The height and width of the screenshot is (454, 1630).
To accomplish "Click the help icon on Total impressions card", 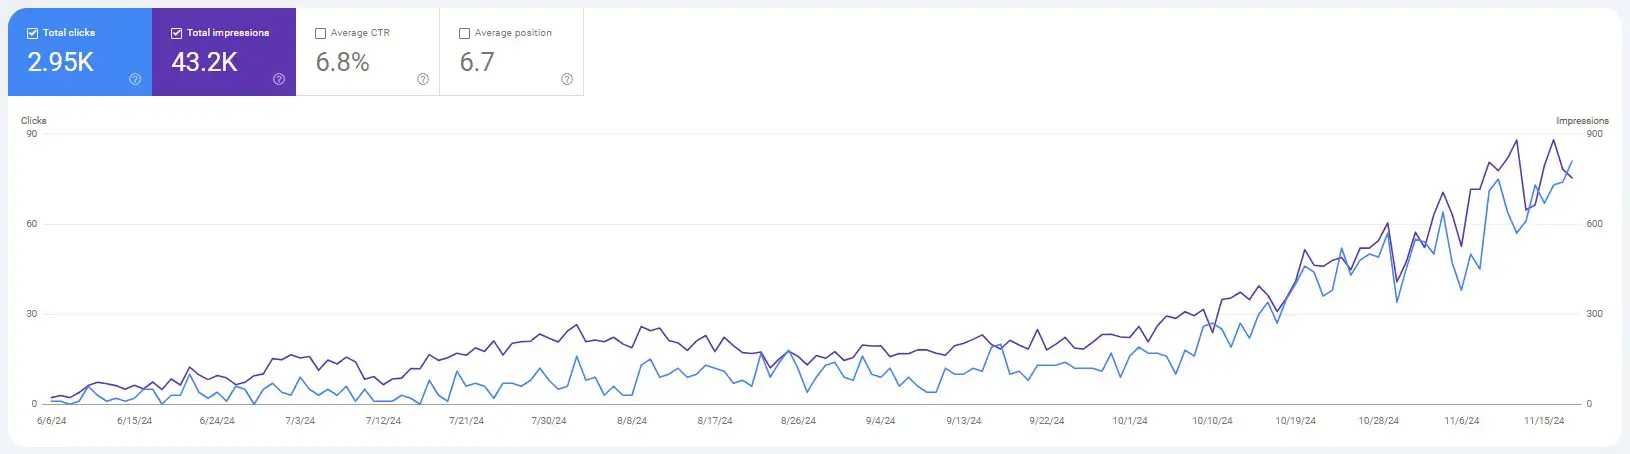I will pyautogui.click(x=279, y=79).
